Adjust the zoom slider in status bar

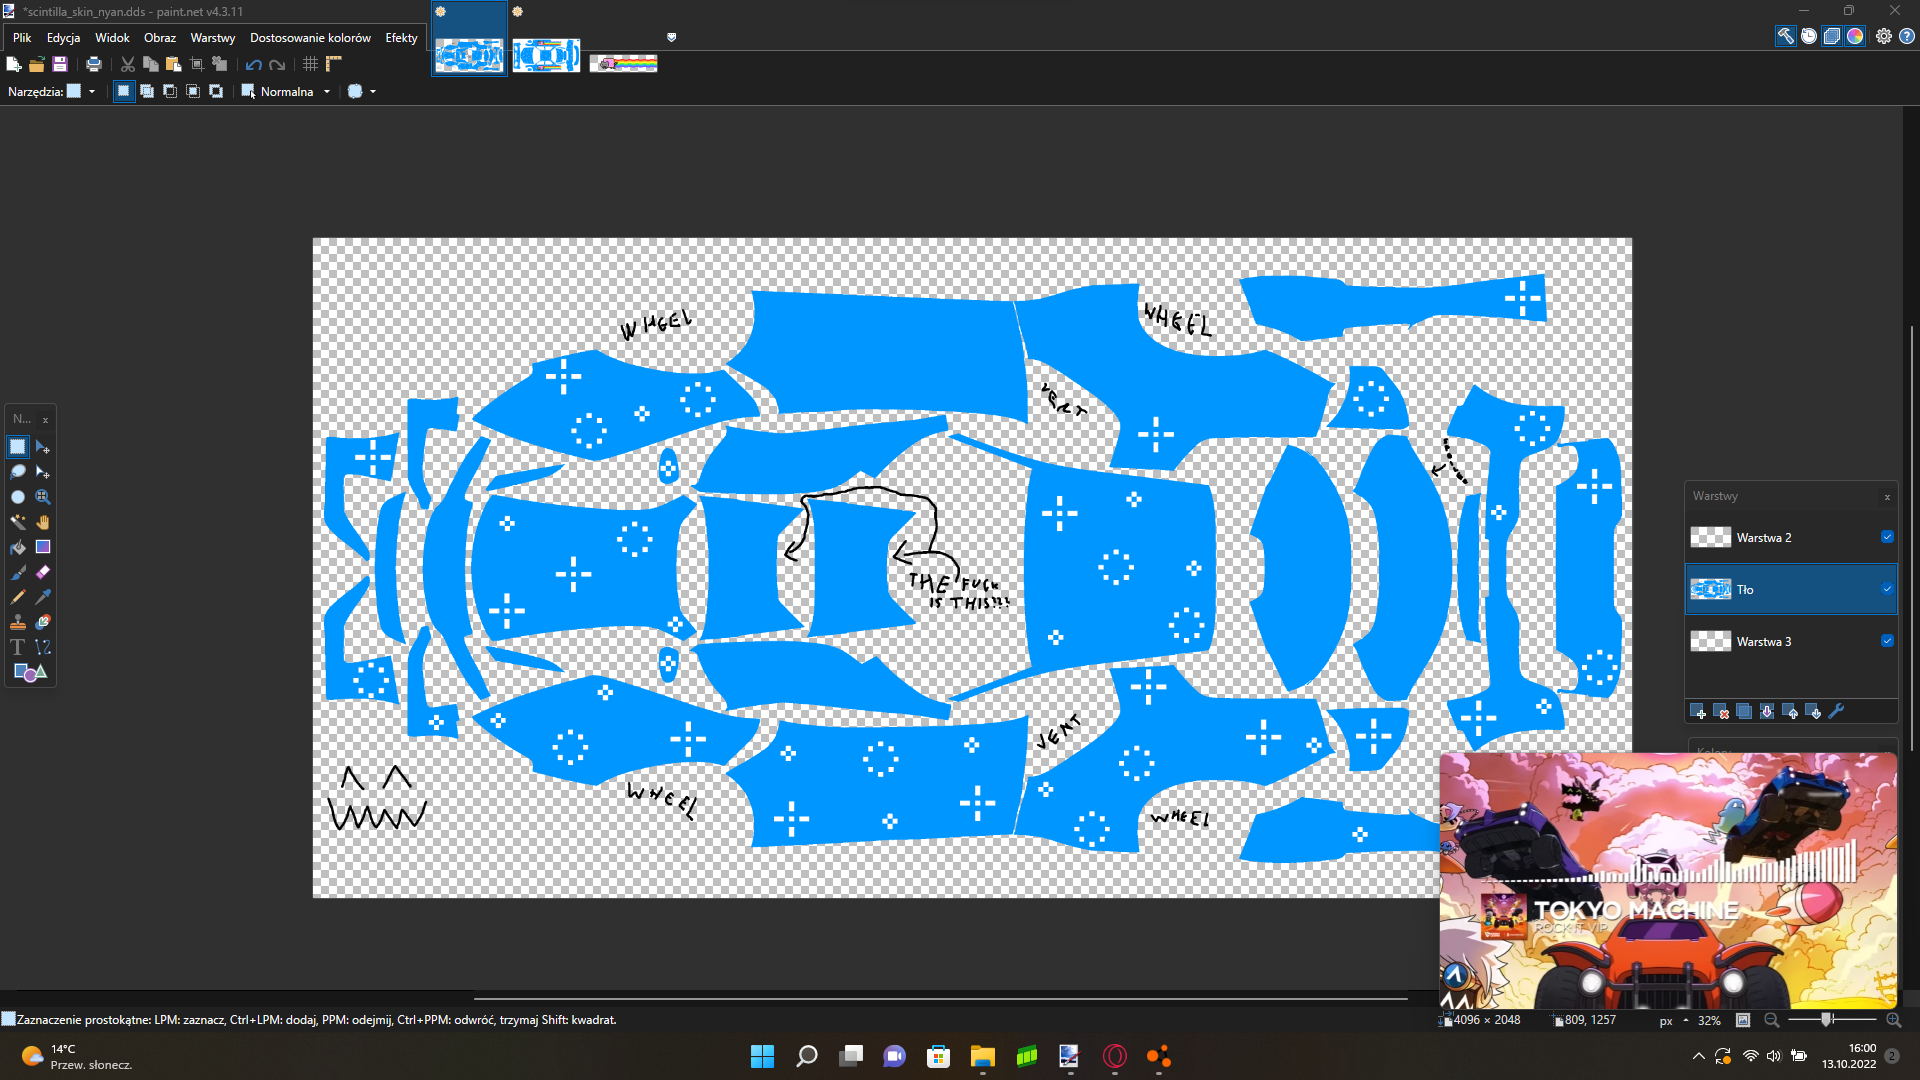1826,1020
